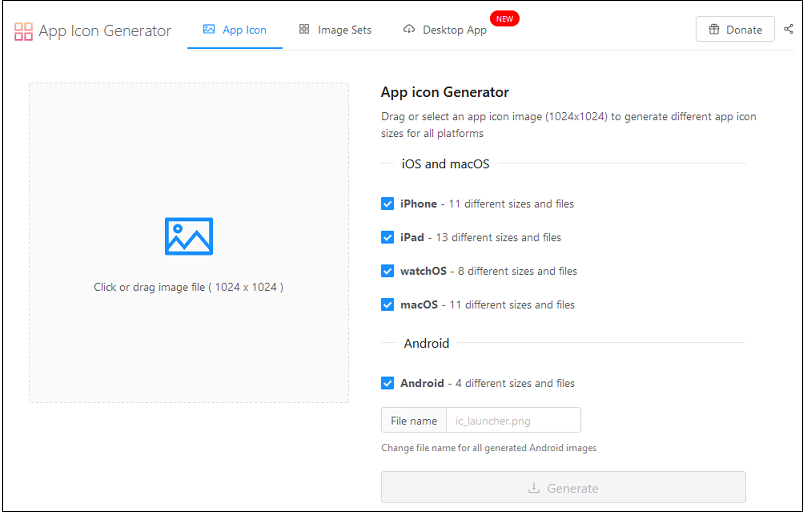This screenshot has height=512, width=803.
Task: Click the drag image file upload area text
Action: click(x=188, y=287)
